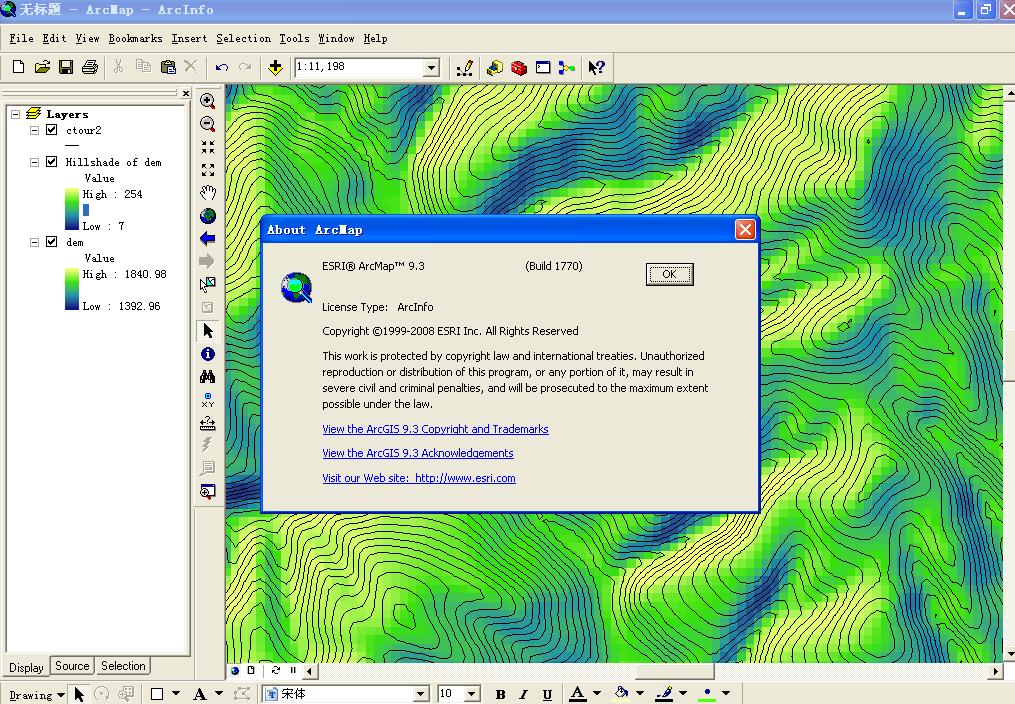
Task: Select the Zoom In magnifier tool
Action: click(x=208, y=100)
